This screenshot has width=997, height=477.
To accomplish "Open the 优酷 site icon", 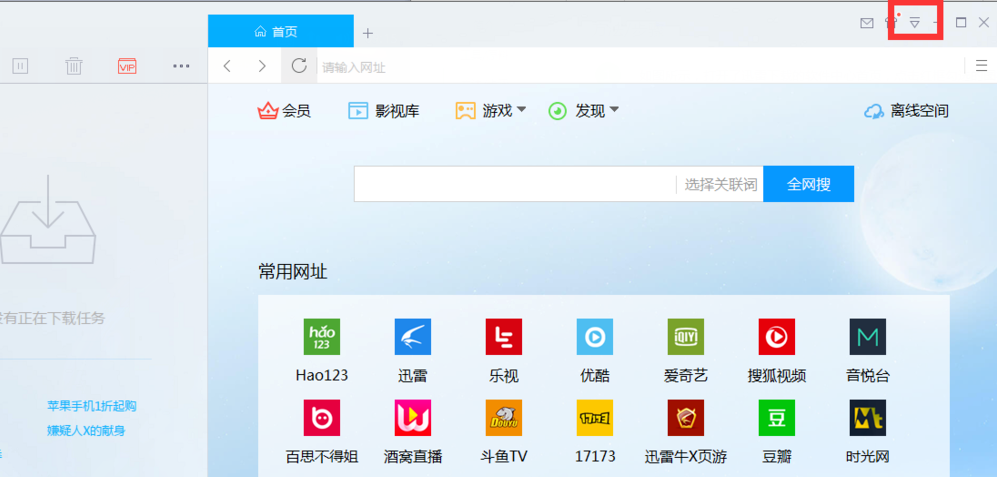I will (x=595, y=336).
